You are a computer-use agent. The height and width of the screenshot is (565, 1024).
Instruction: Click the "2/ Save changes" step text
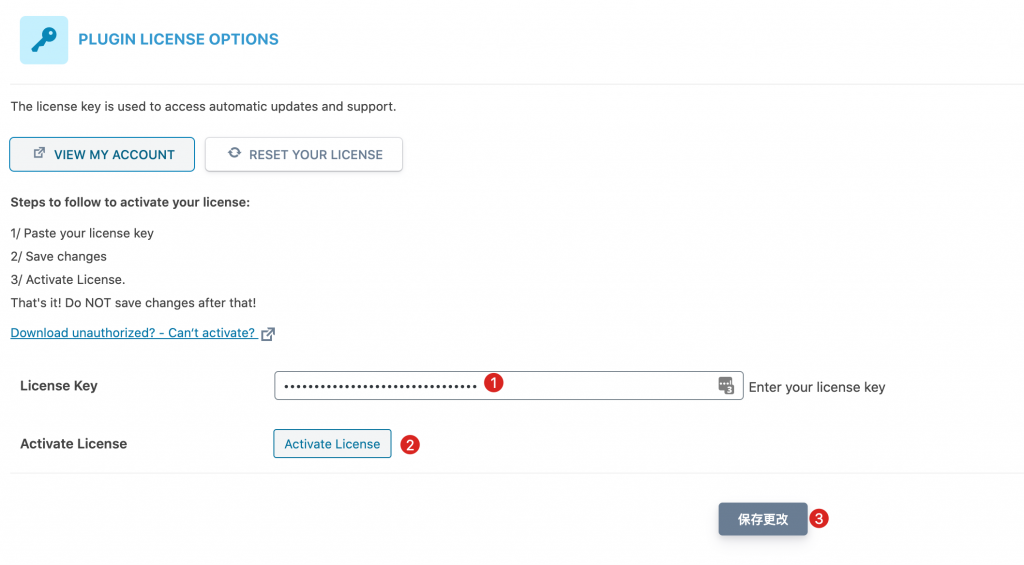(58, 257)
